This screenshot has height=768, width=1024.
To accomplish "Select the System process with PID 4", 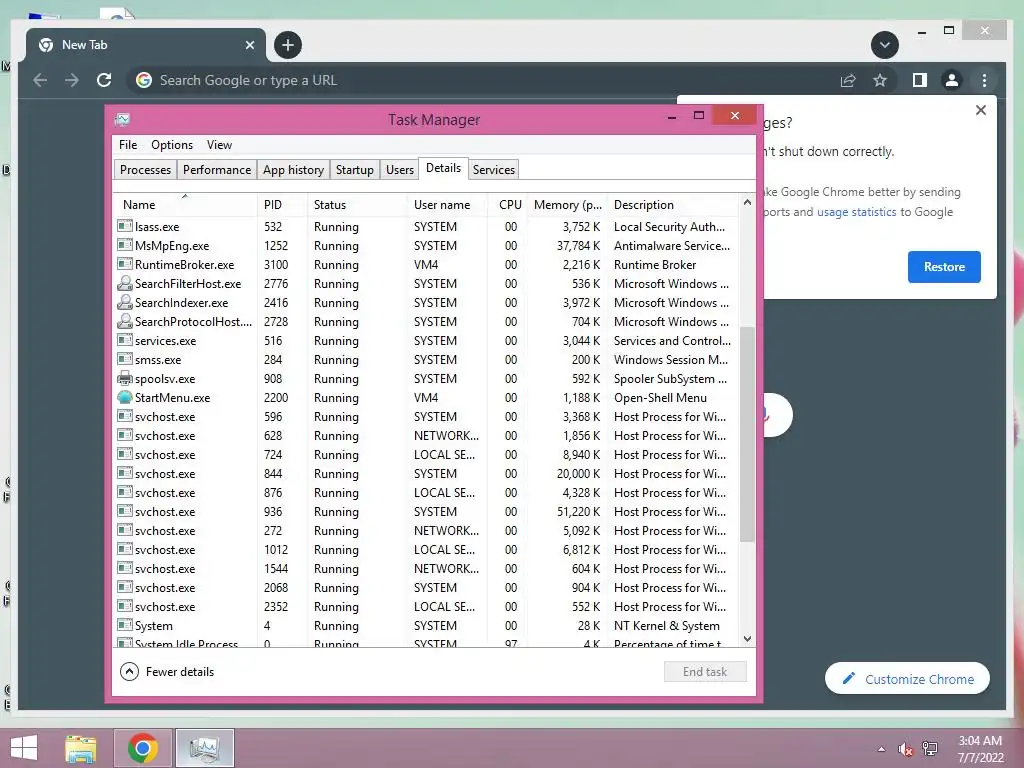I will tap(426, 625).
